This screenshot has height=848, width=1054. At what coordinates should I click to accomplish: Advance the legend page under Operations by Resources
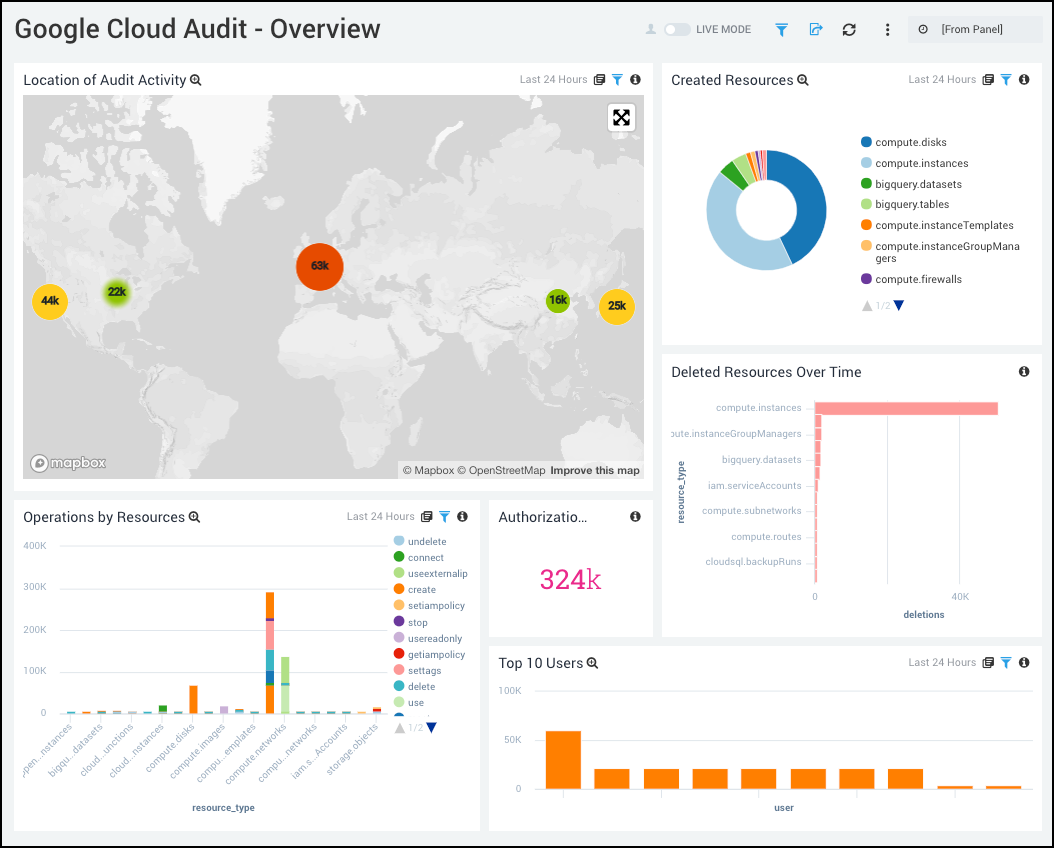(431, 728)
